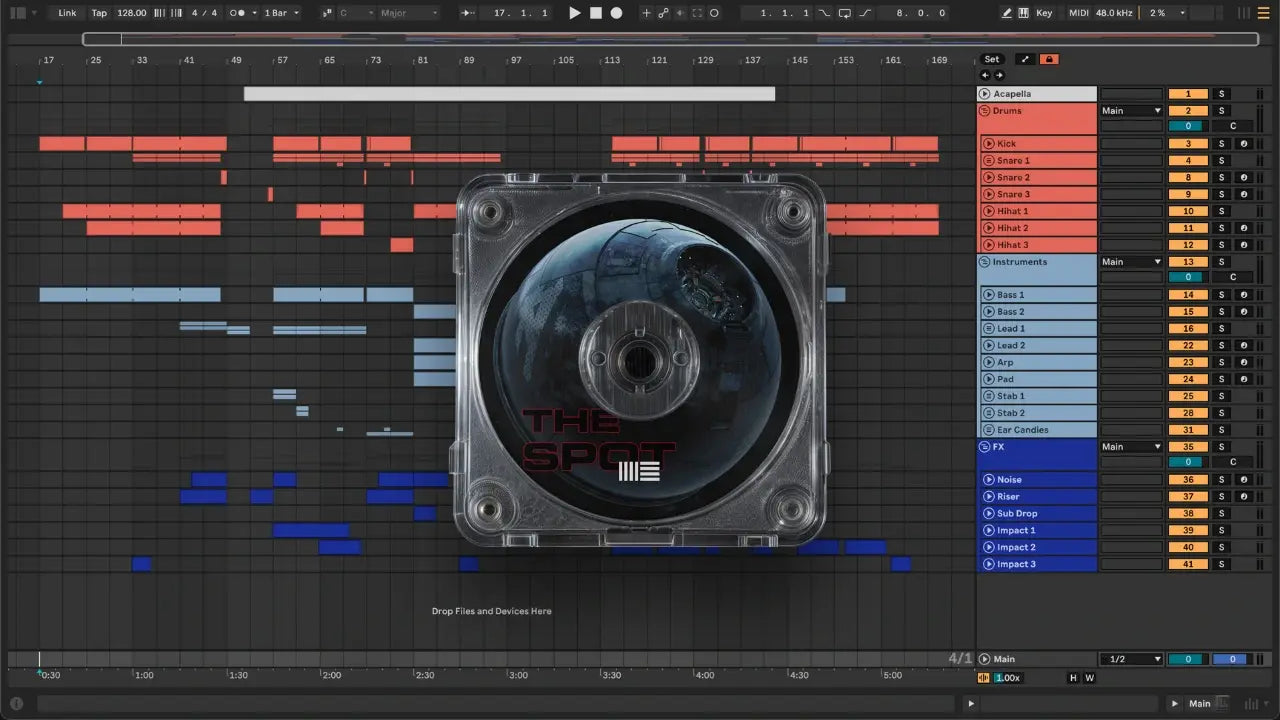Solo the Kick track

point(1220,144)
